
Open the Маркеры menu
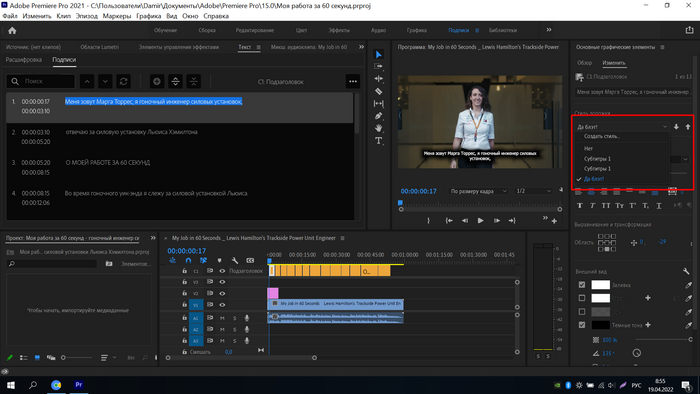click(117, 16)
